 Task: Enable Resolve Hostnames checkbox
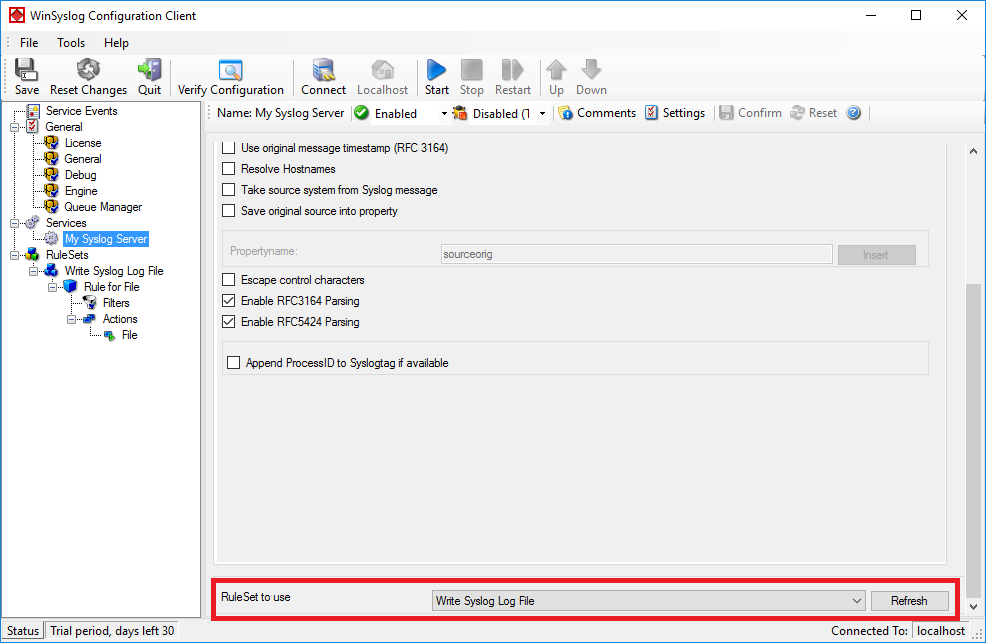pos(229,168)
